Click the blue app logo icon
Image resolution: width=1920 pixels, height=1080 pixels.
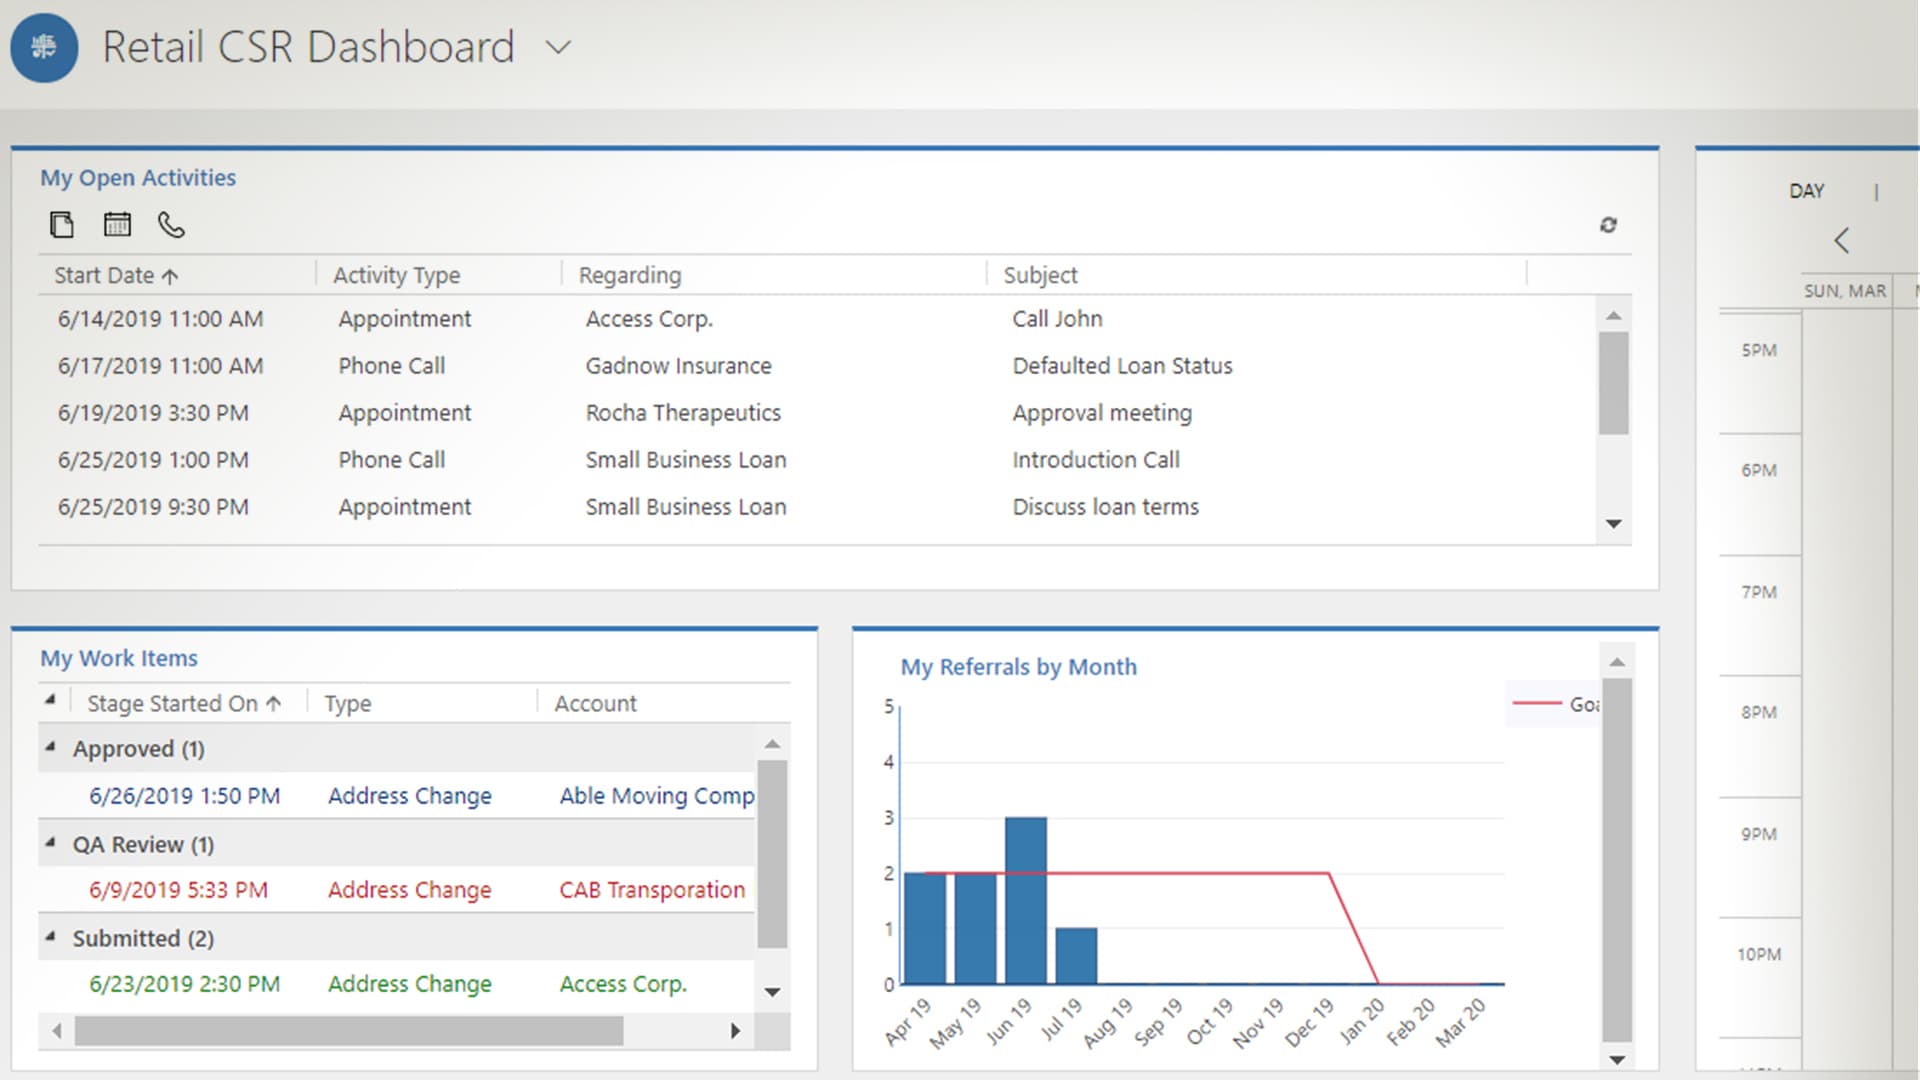point(44,47)
